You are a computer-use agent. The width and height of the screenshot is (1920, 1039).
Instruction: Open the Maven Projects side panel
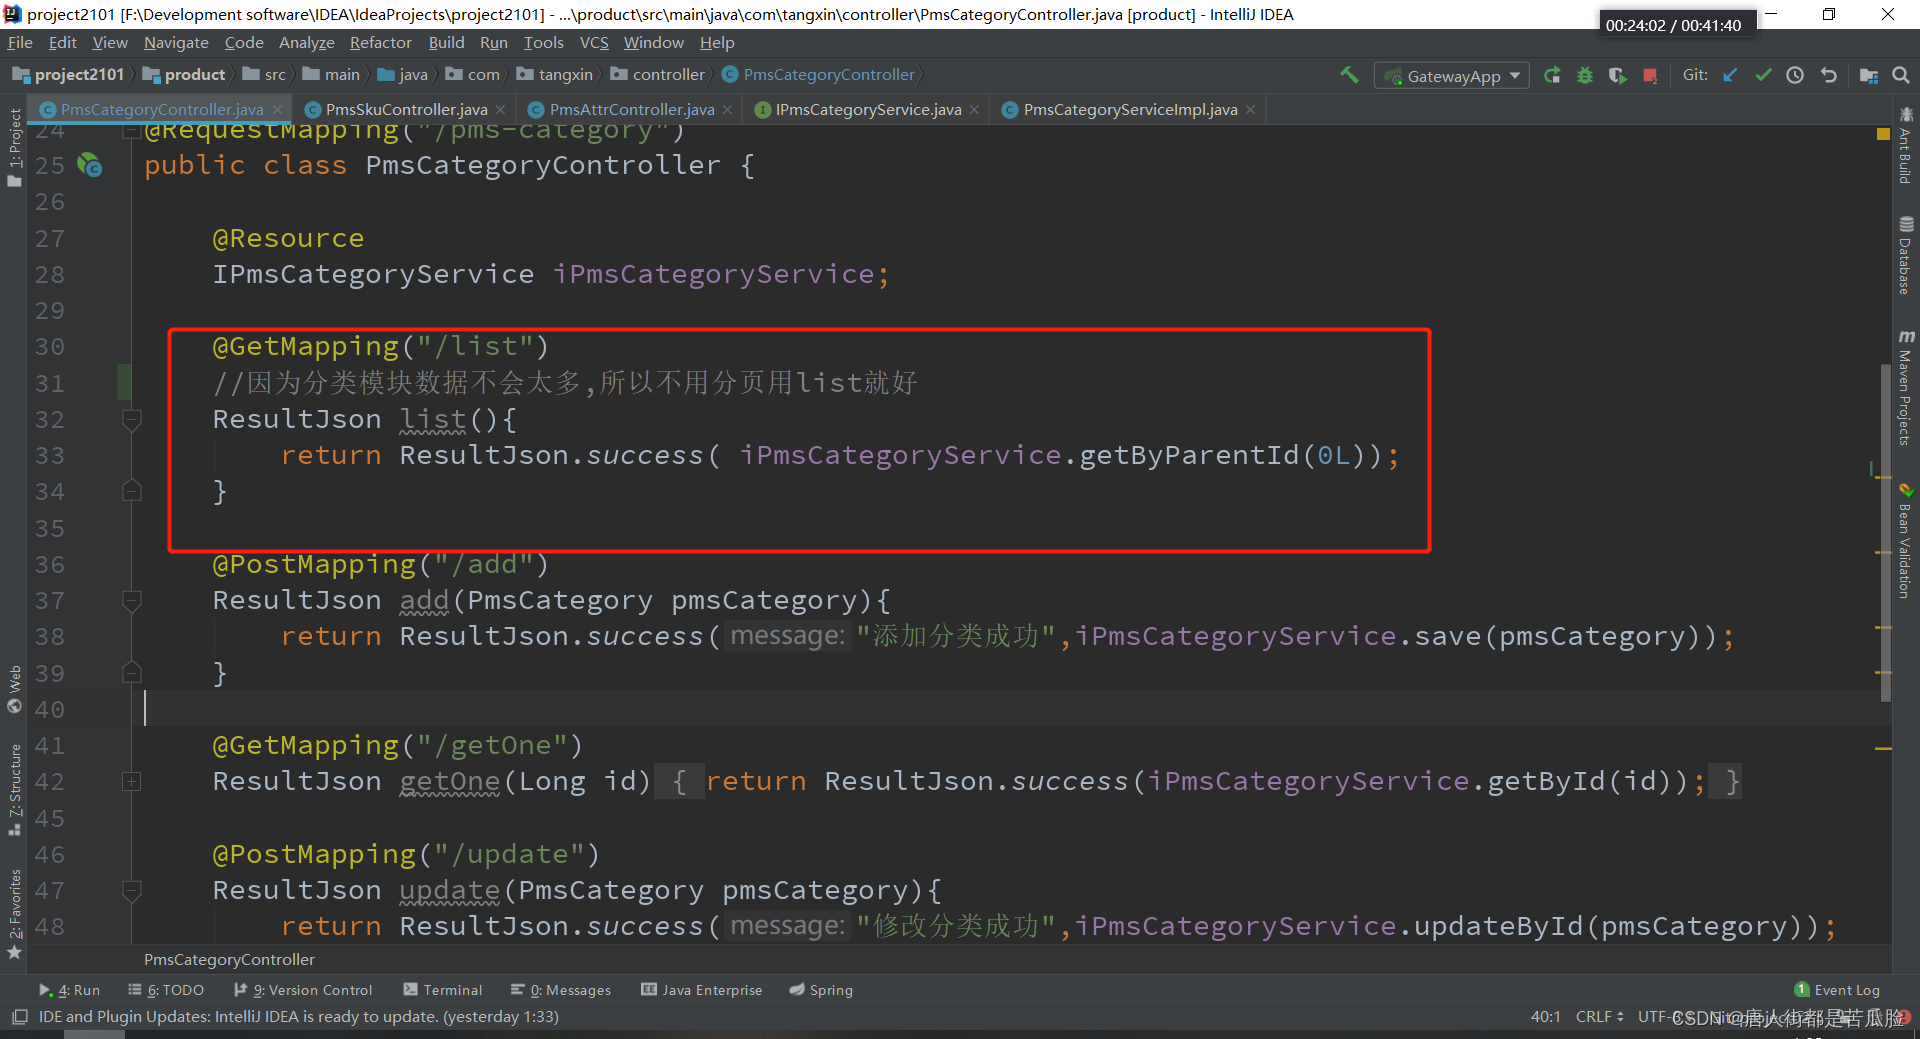pos(1906,388)
